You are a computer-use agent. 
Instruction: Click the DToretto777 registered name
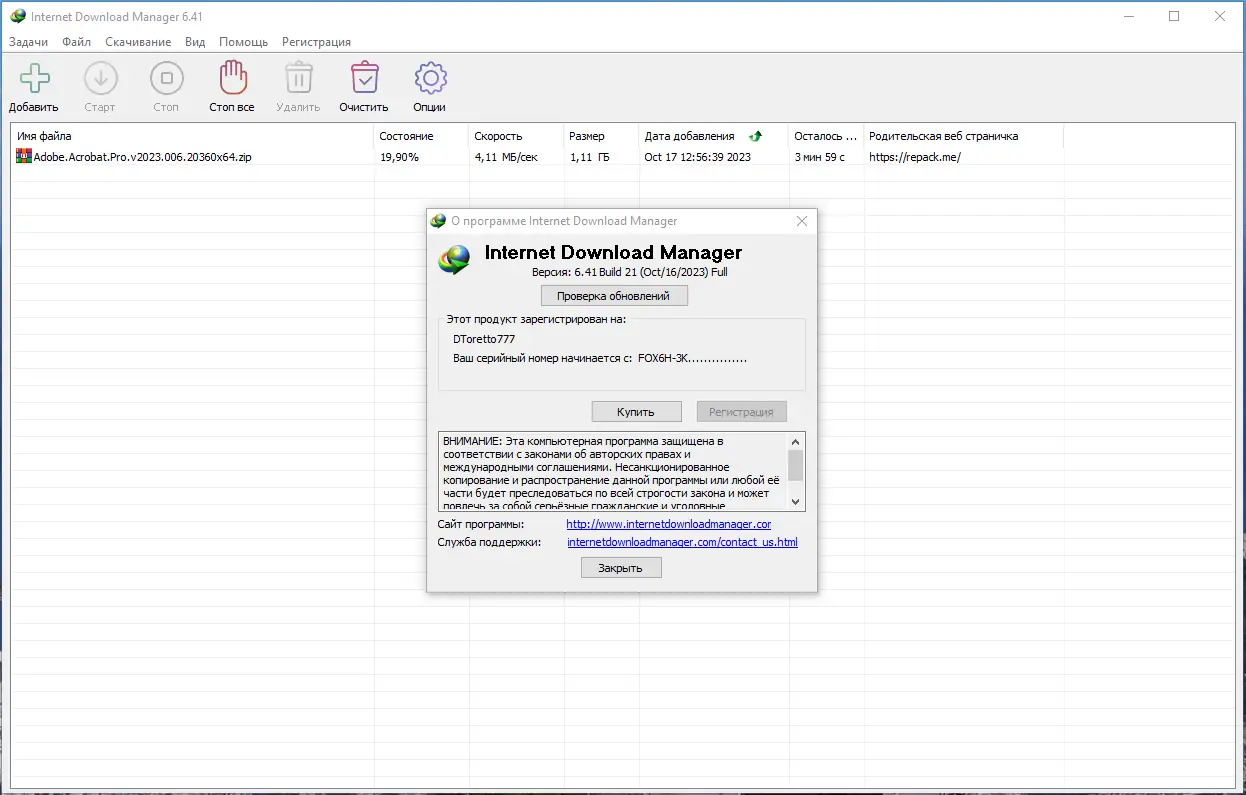click(484, 339)
